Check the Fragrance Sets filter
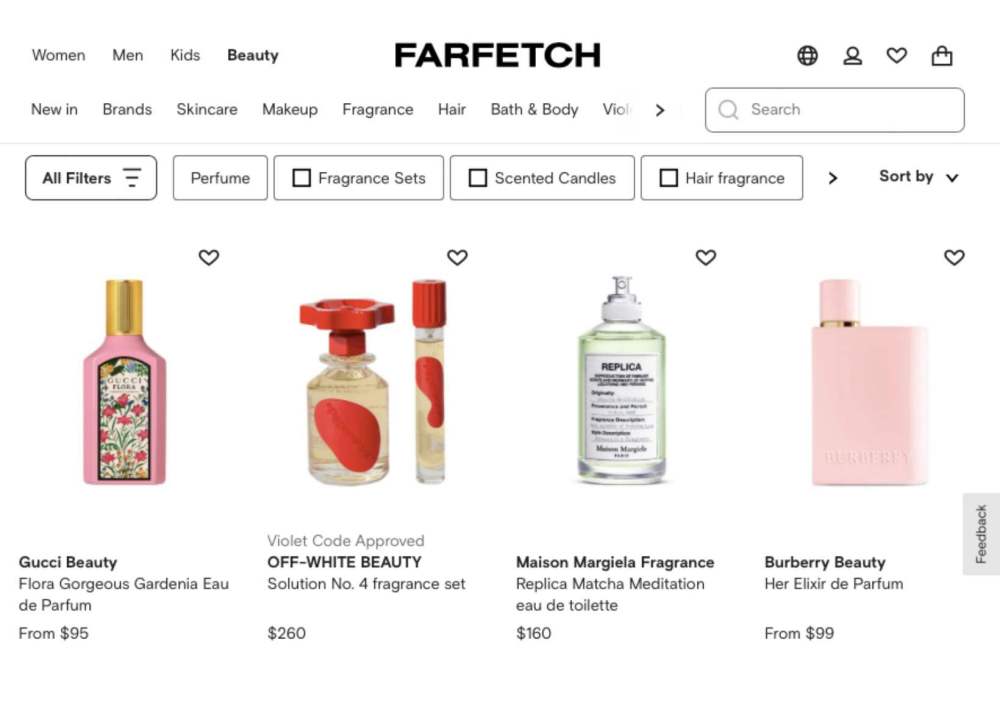 point(301,178)
